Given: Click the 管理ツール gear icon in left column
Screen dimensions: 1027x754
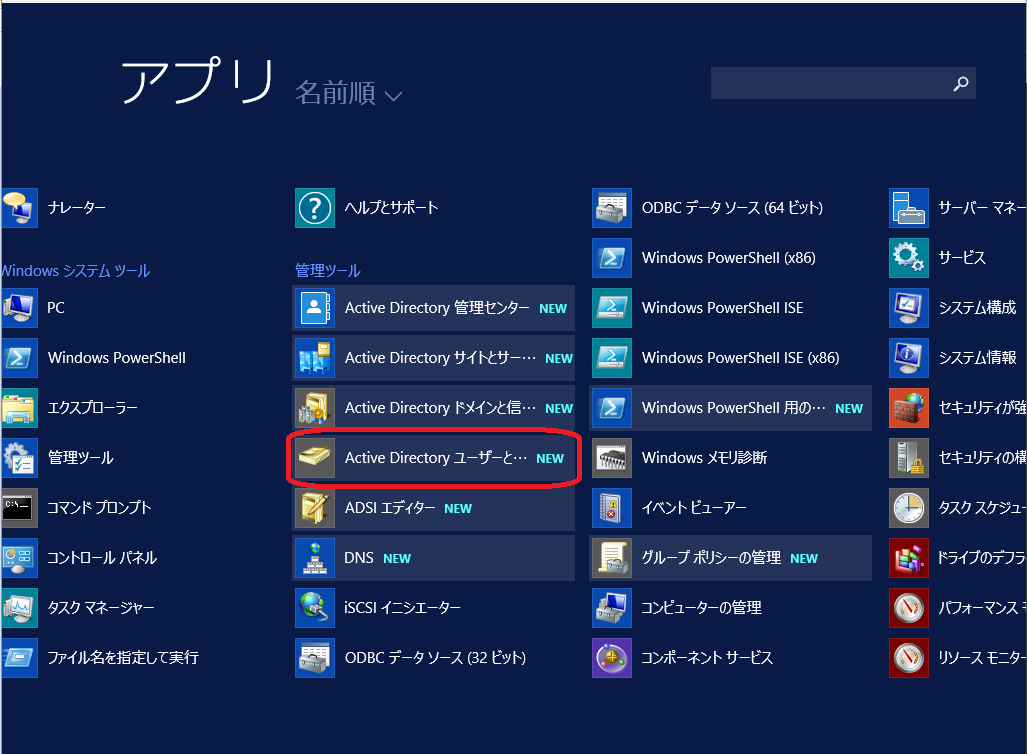Looking at the screenshot, I should [x=19, y=458].
